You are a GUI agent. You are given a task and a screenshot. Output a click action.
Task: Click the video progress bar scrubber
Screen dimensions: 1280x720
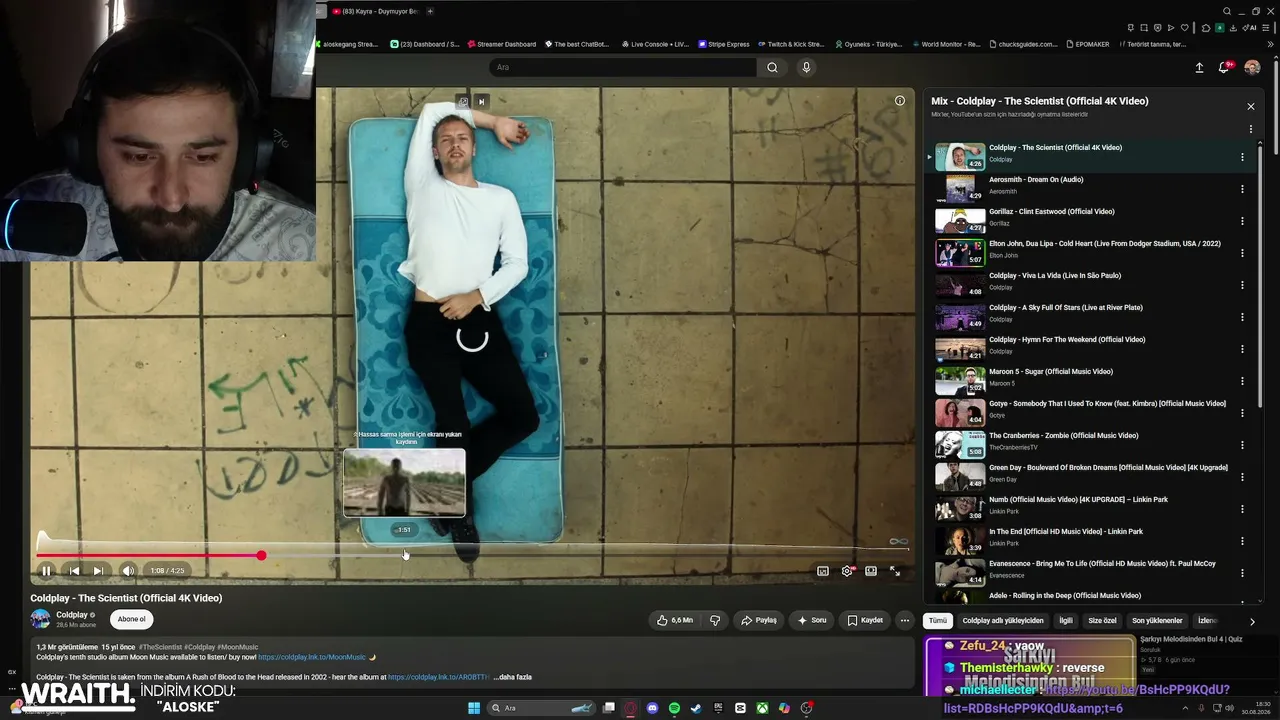(x=261, y=555)
